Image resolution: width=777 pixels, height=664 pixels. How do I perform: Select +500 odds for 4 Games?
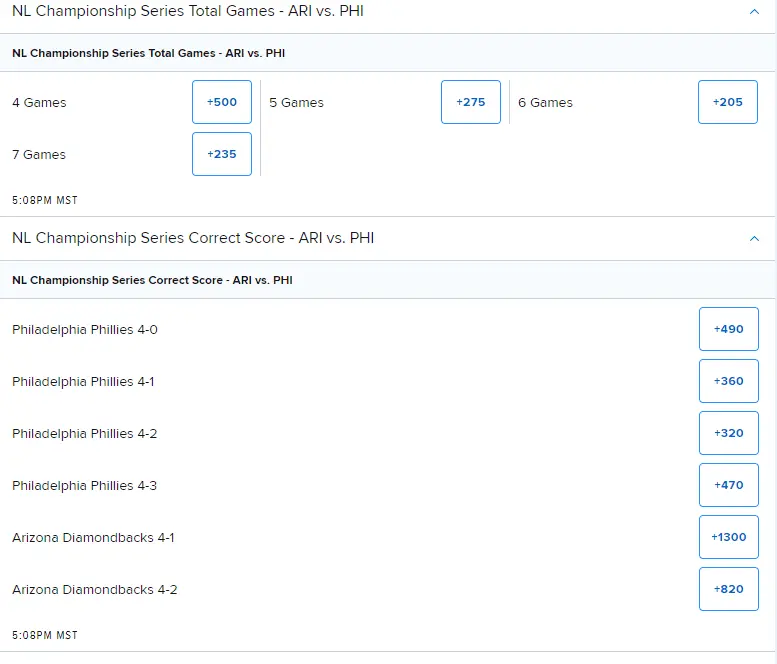point(222,102)
